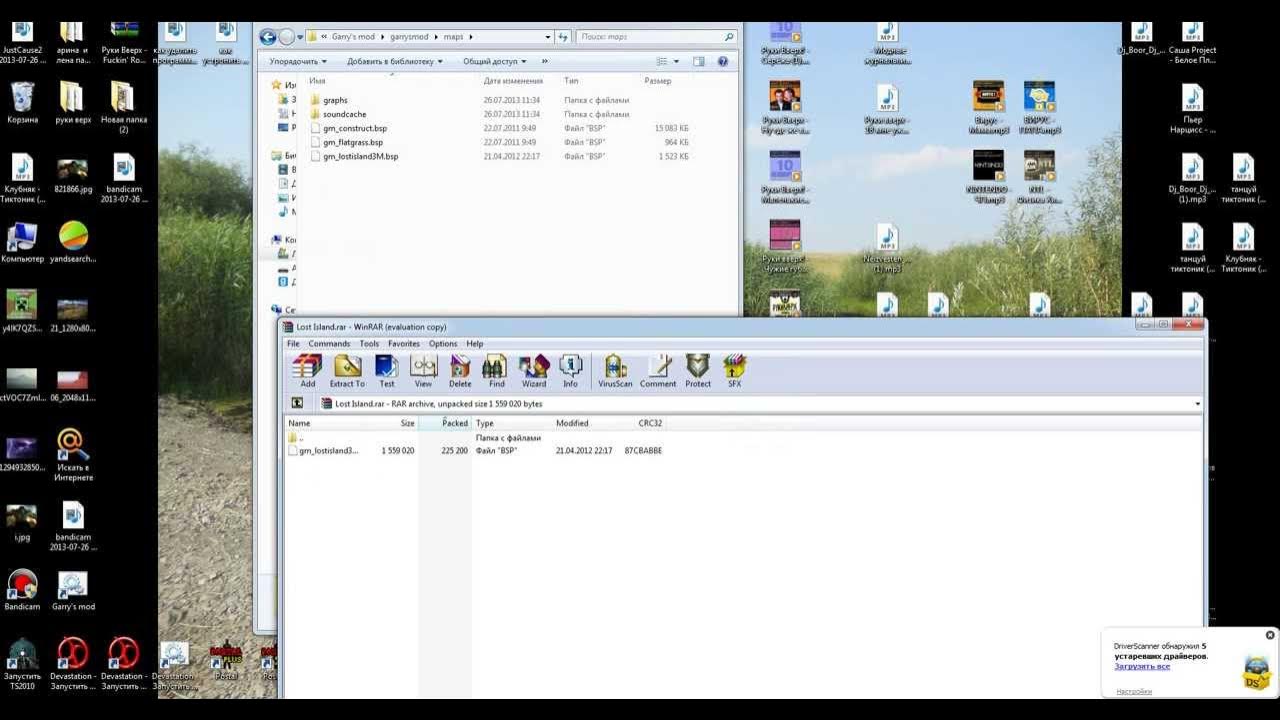Image resolution: width=1280 pixels, height=720 pixels.
Task: Open the WinRAR Commands menu
Action: (329, 344)
